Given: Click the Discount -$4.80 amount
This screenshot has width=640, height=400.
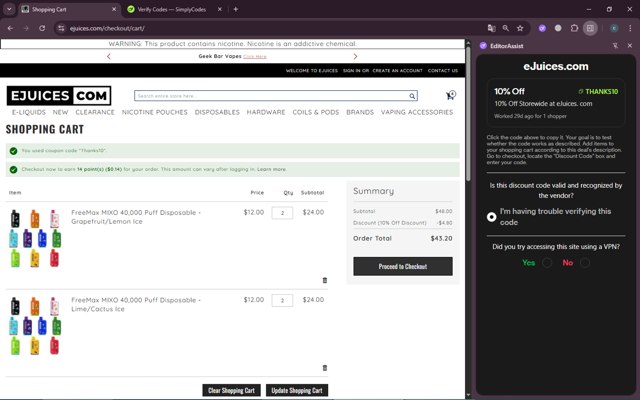Looking at the screenshot, I should tap(444, 223).
